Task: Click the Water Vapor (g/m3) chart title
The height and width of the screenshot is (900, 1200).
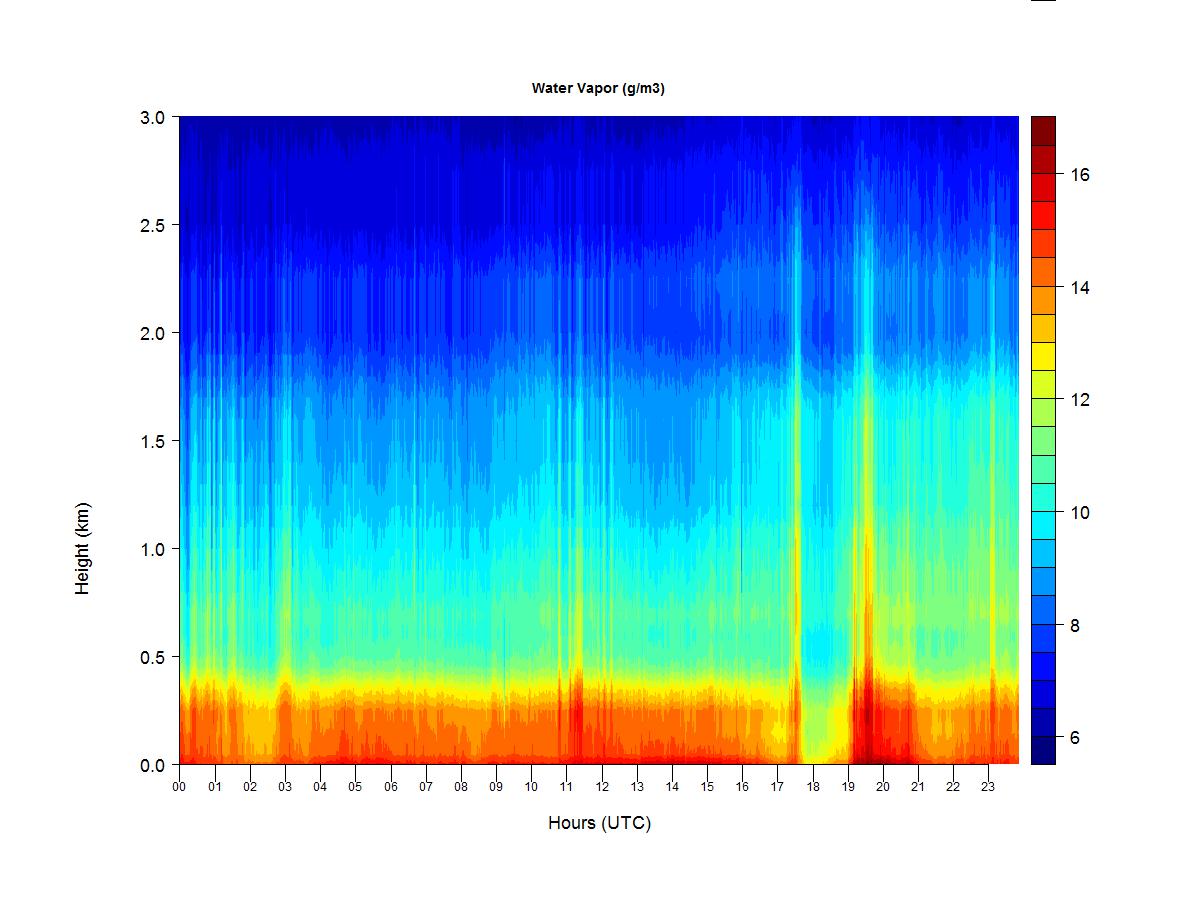Action: pos(598,88)
